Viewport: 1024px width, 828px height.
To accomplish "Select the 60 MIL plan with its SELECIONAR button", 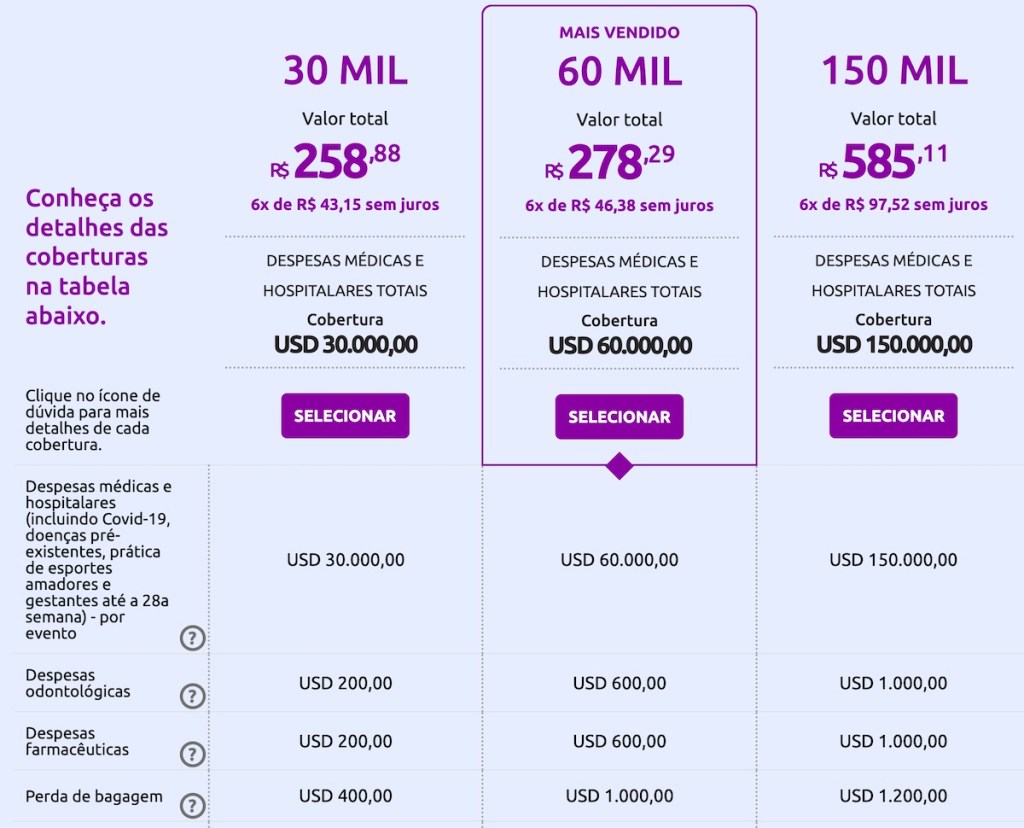I will coord(619,416).
